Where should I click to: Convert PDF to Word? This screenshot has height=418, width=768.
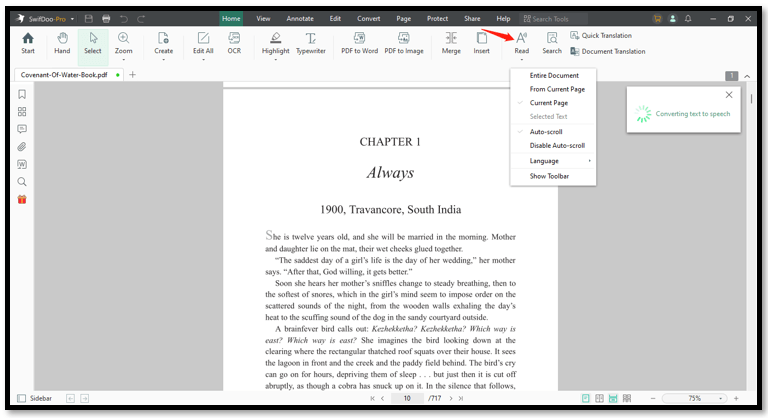(360, 43)
